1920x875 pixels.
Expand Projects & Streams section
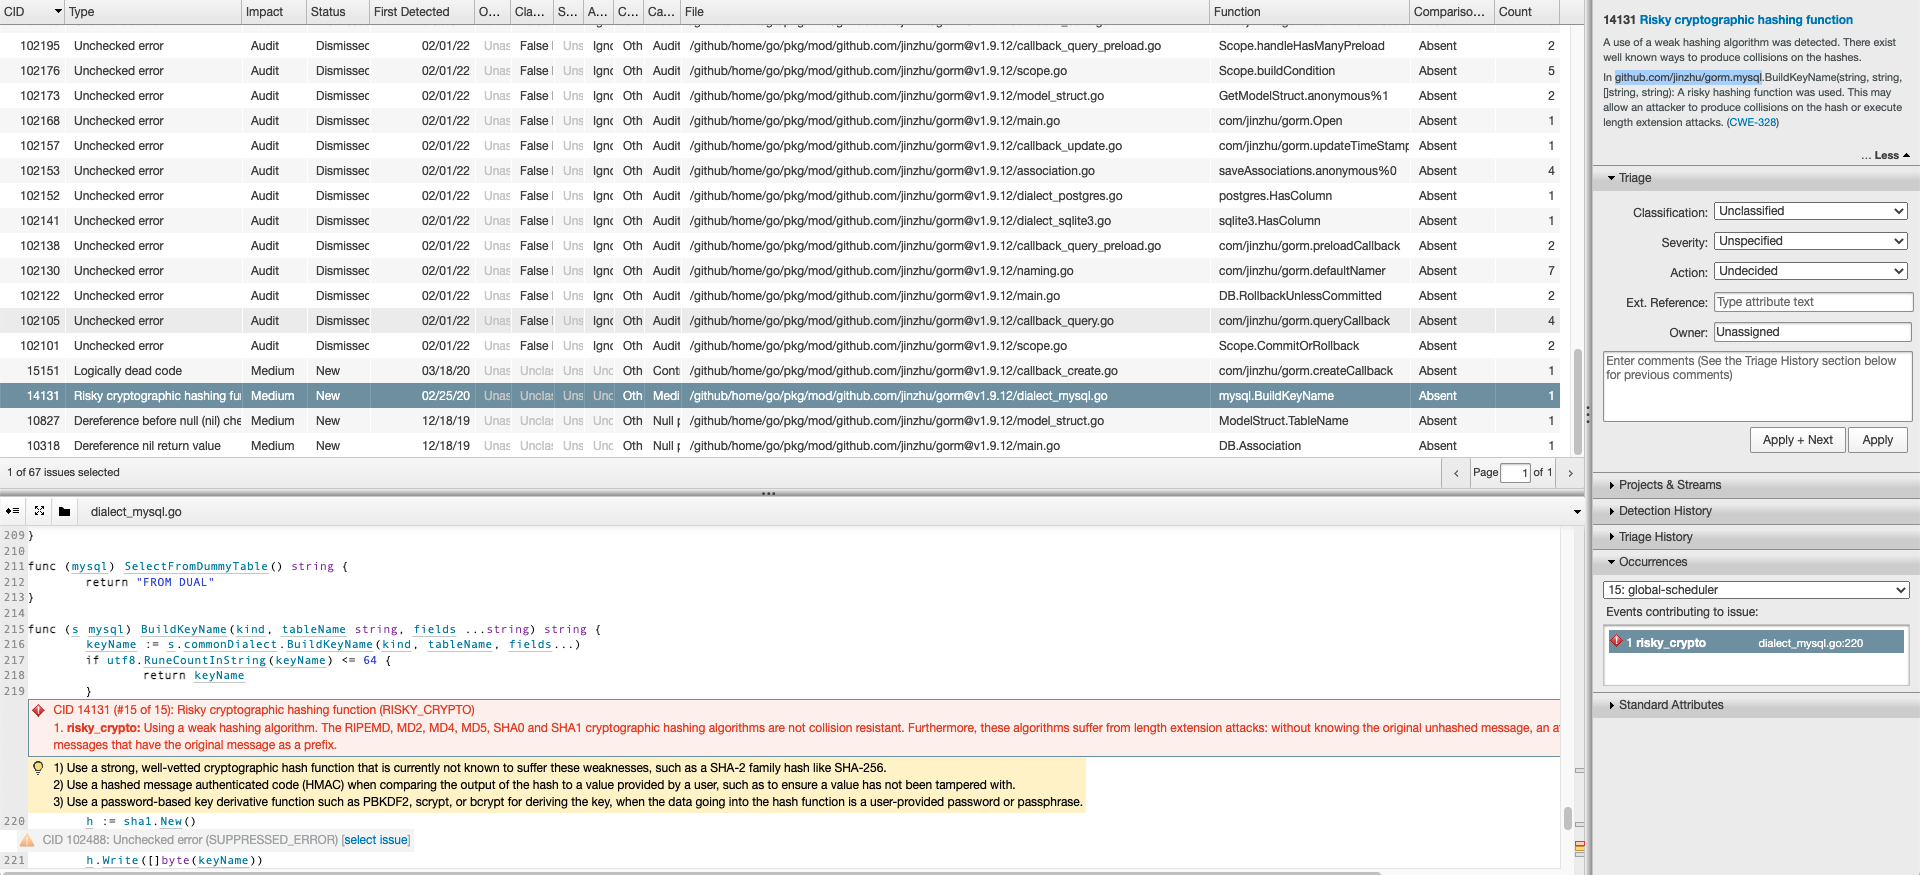pyautogui.click(x=1669, y=485)
